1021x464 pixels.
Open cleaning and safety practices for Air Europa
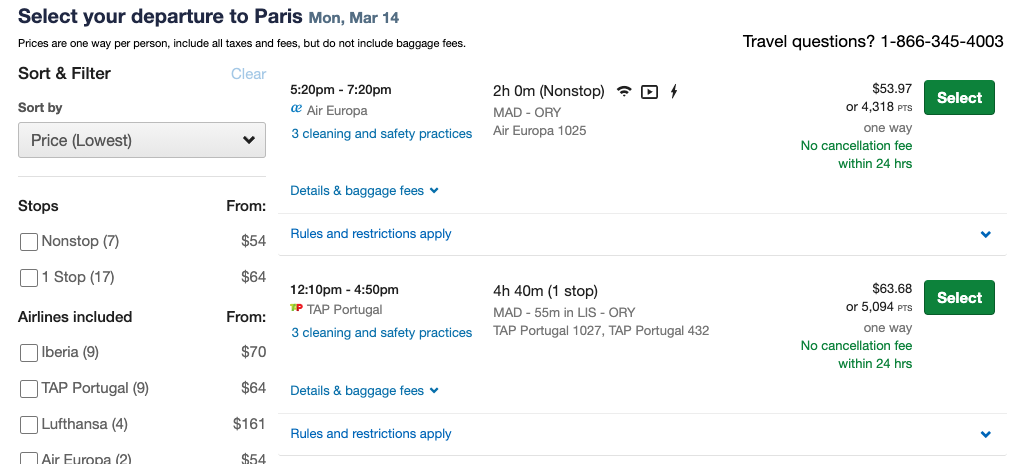(x=382, y=133)
